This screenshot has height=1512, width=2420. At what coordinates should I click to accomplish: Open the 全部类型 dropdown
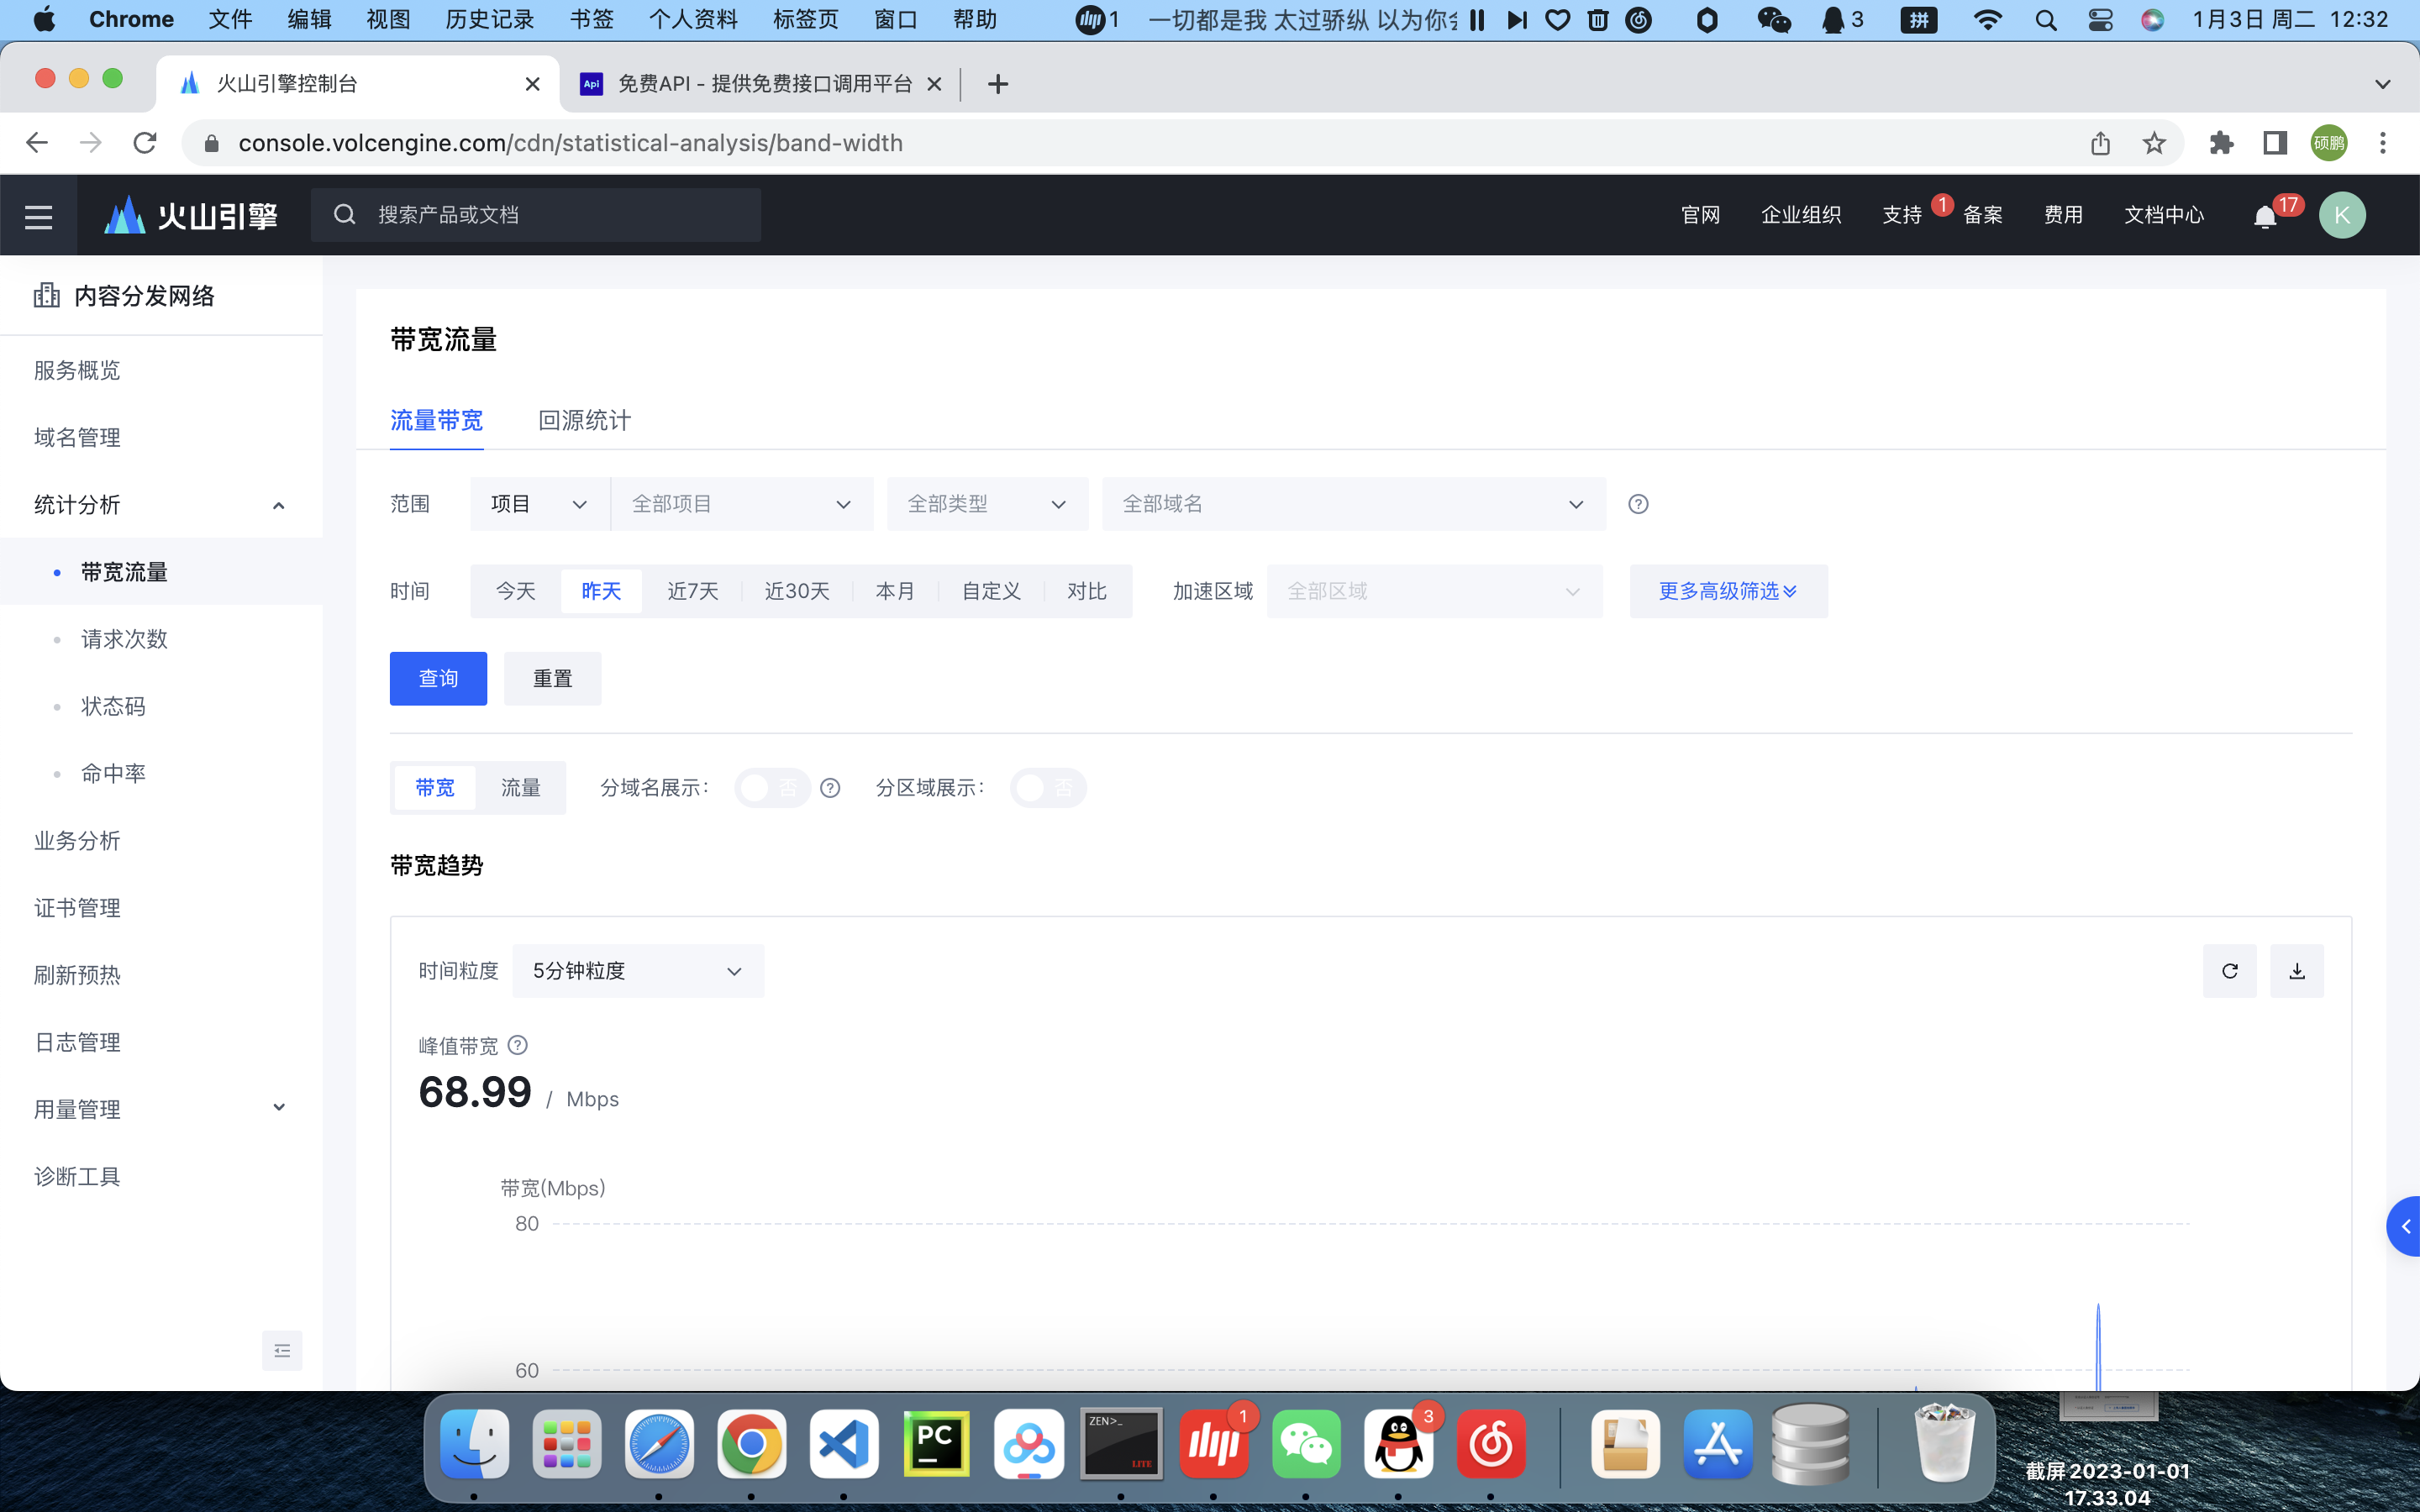point(987,504)
